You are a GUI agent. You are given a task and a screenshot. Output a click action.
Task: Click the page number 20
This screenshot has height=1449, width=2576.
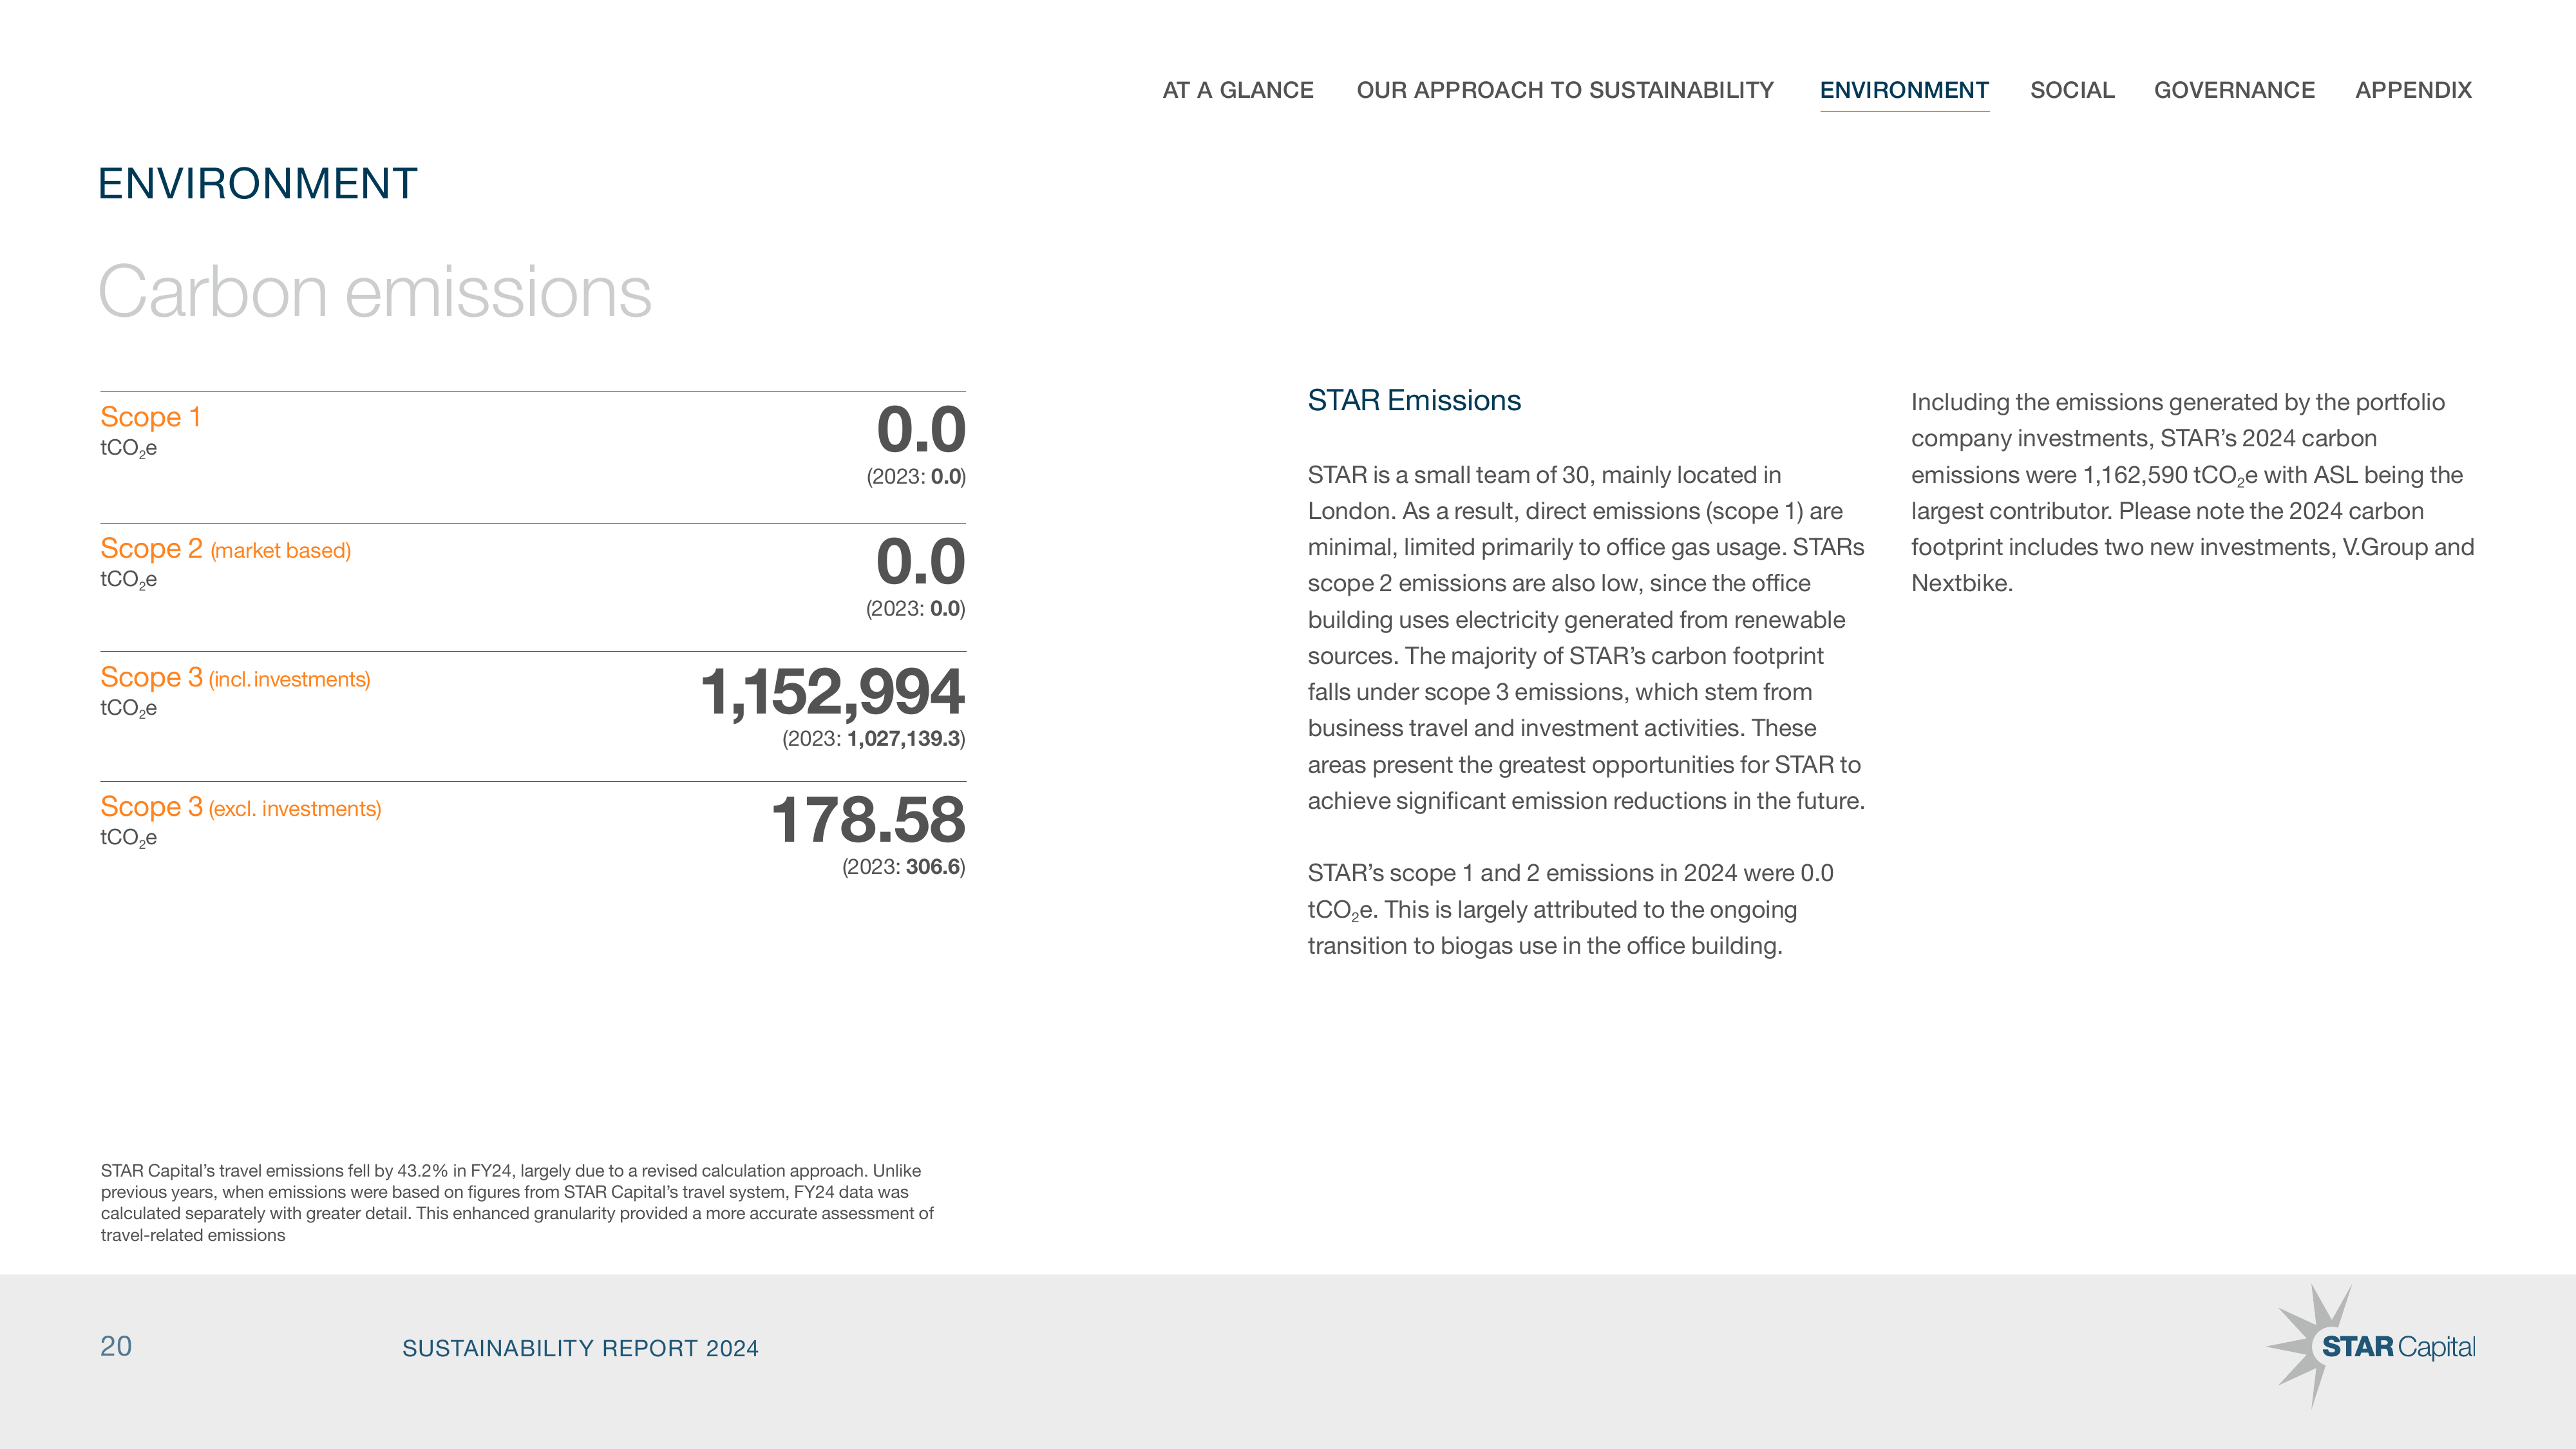(116, 1346)
